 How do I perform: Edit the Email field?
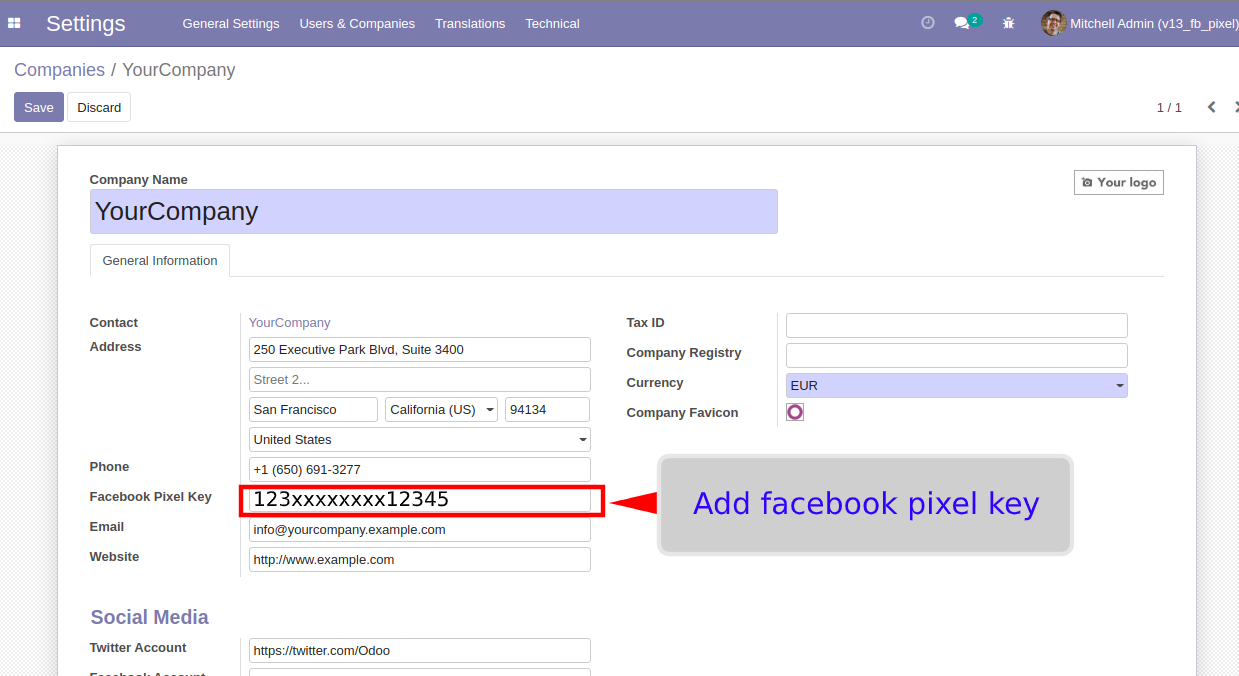[420, 530]
